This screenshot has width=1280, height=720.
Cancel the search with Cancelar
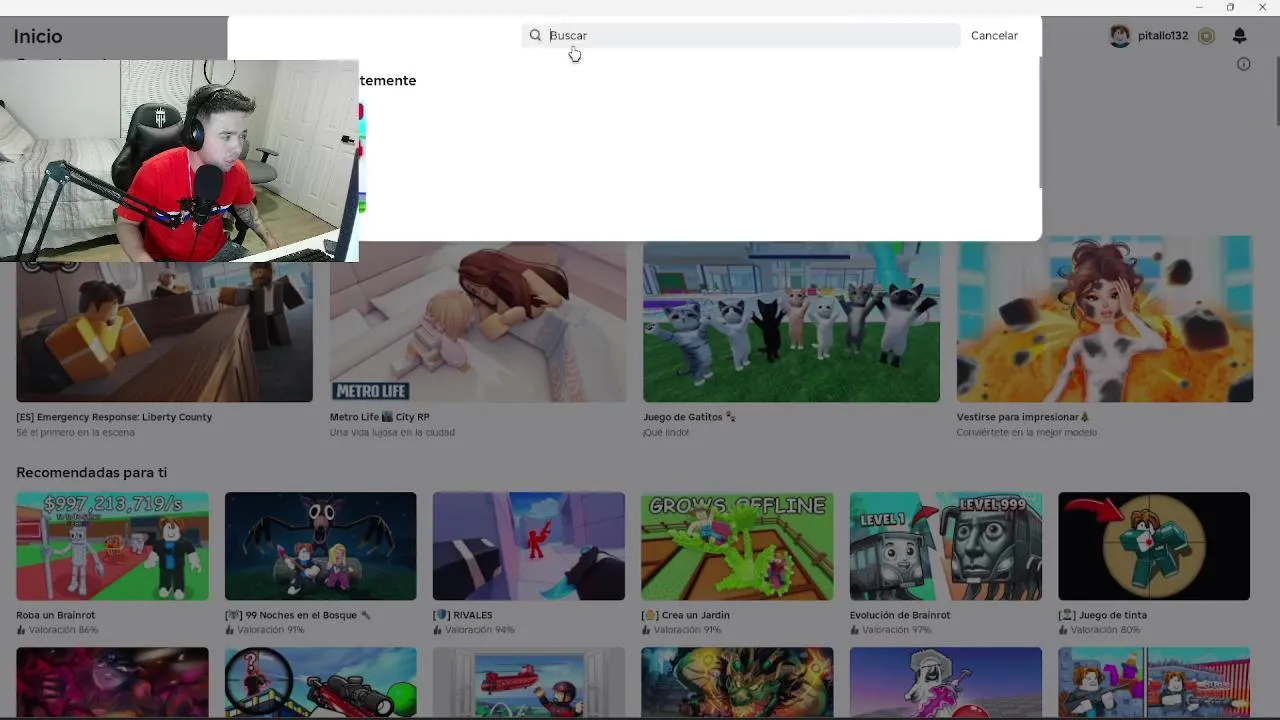click(994, 35)
